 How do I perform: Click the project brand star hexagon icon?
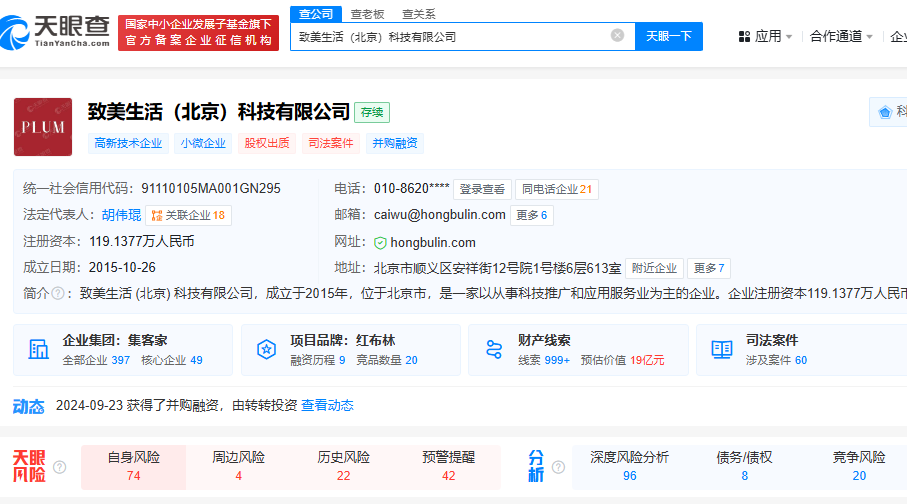coord(266,350)
